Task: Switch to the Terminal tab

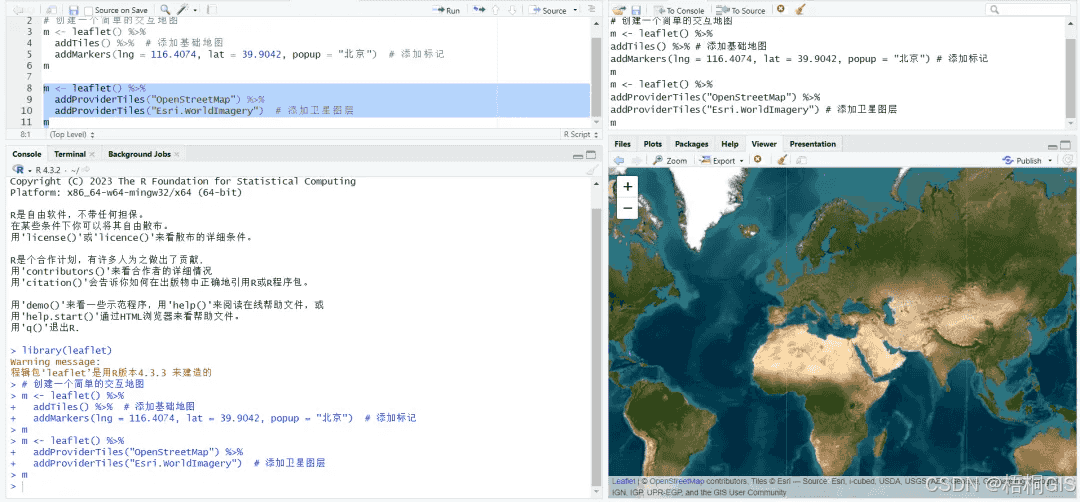Action: [x=70, y=154]
